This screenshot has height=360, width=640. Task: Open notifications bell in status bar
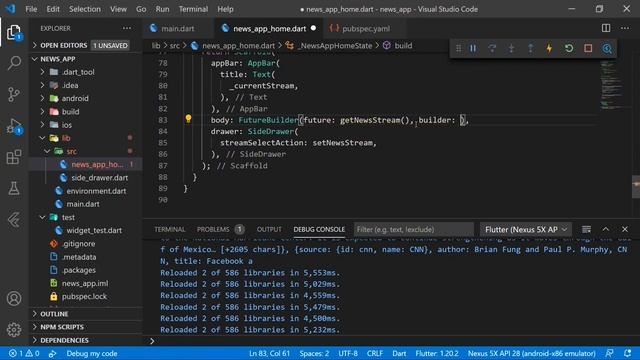[x=627, y=353]
